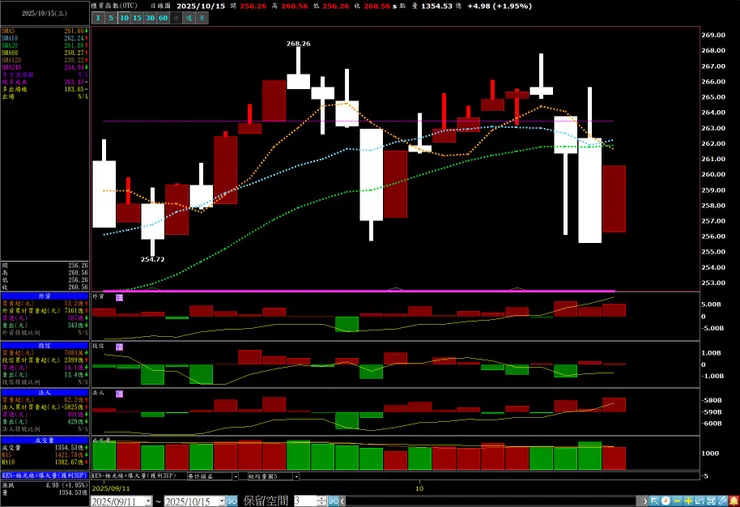740x507 pixels.
Task: Click GO button next to 保留空間 field
Action: 333,501
